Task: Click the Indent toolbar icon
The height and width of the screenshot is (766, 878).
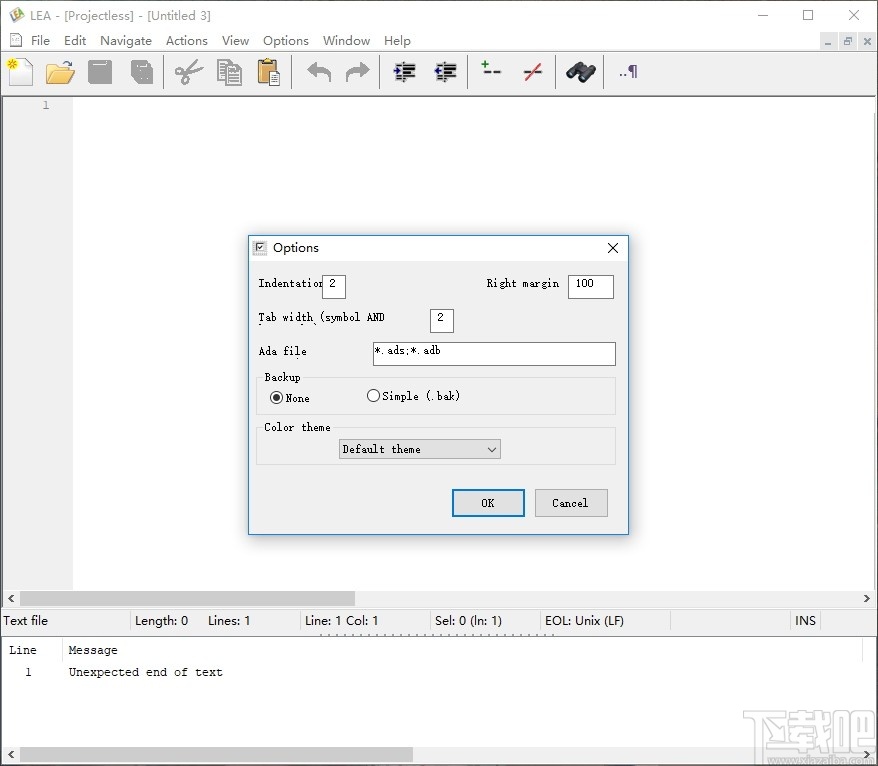Action: tap(404, 72)
